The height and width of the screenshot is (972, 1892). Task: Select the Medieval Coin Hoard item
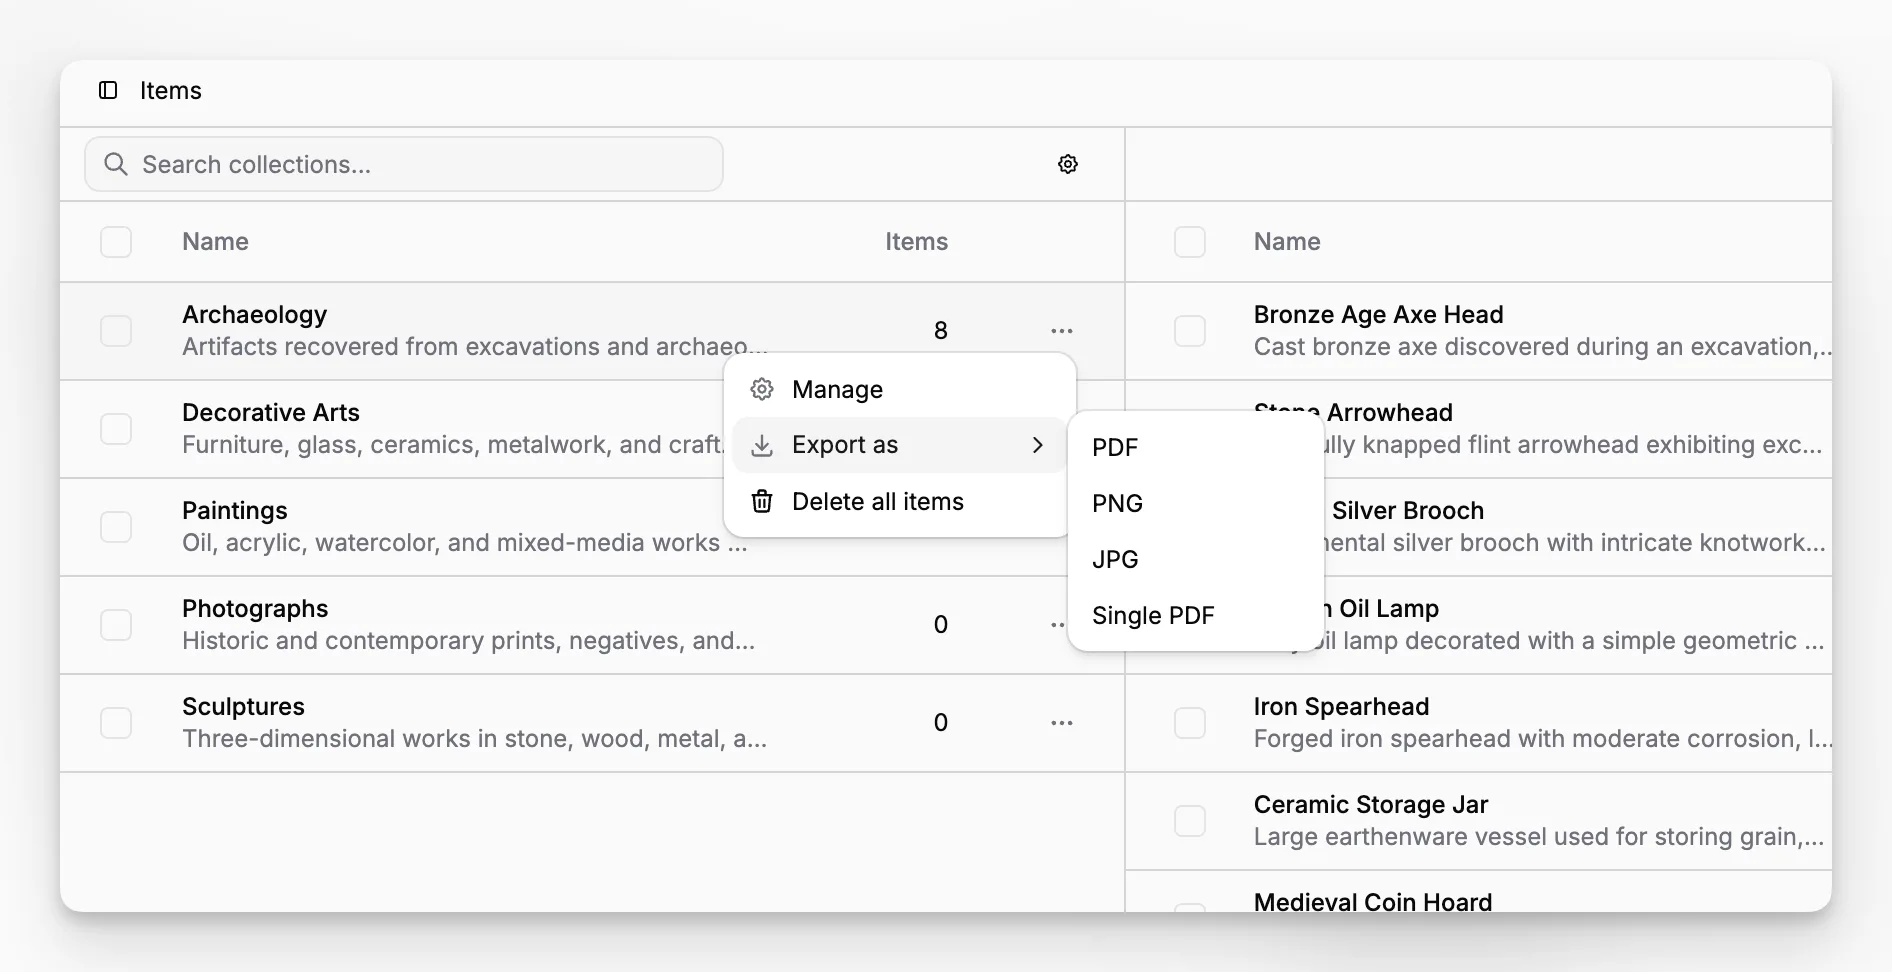[x=1373, y=902]
